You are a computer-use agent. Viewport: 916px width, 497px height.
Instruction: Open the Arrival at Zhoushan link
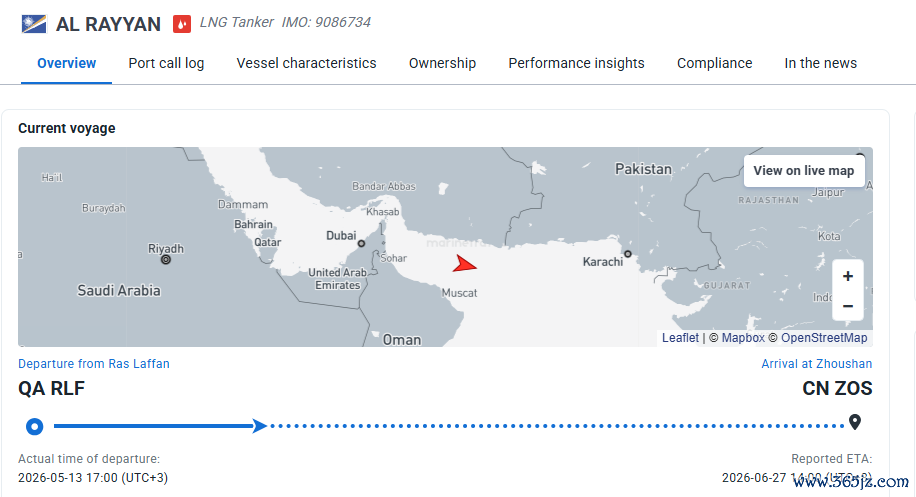point(816,363)
